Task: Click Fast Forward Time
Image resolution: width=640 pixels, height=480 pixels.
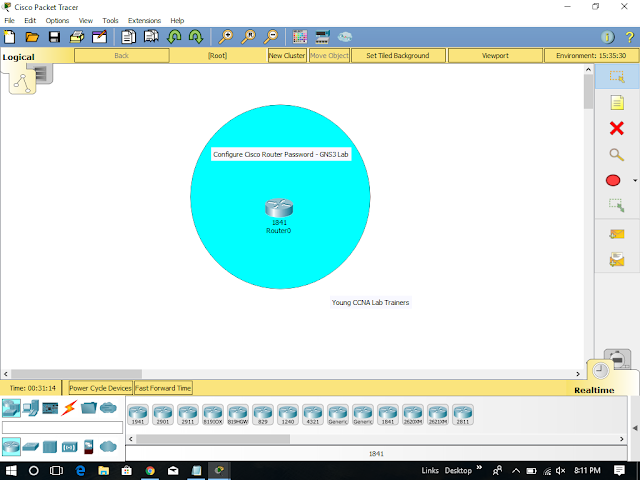Action: (x=163, y=388)
